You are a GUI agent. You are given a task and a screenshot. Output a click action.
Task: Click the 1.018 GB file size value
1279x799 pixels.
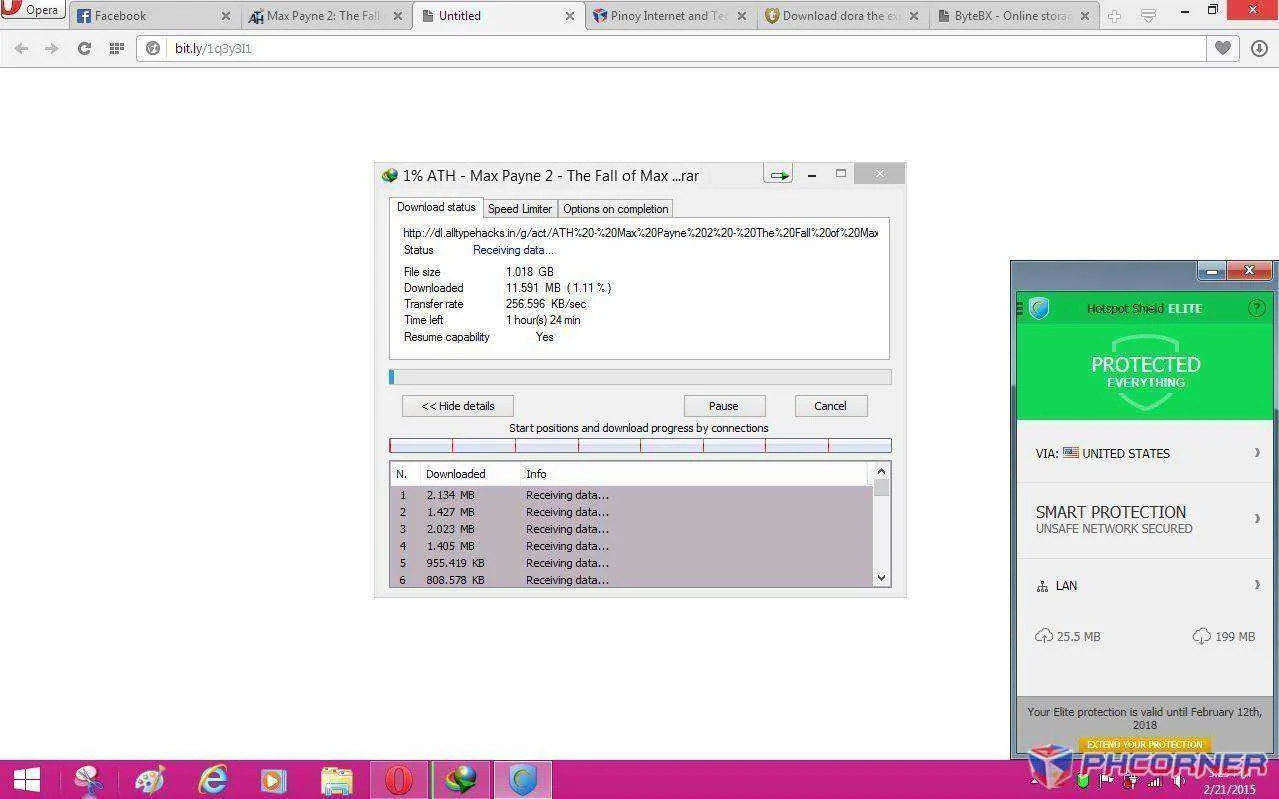[x=529, y=272]
